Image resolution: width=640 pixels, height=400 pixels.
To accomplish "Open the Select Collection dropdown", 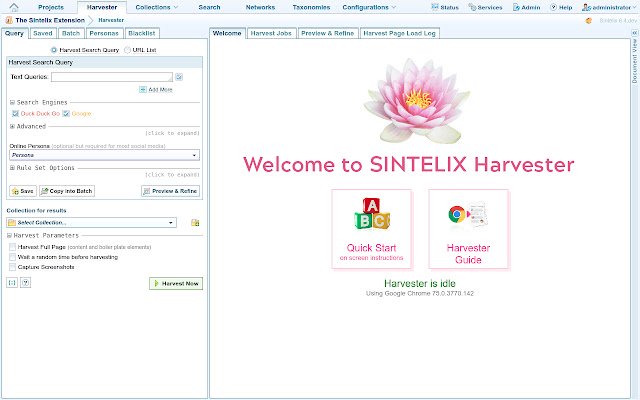I will (x=91, y=222).
